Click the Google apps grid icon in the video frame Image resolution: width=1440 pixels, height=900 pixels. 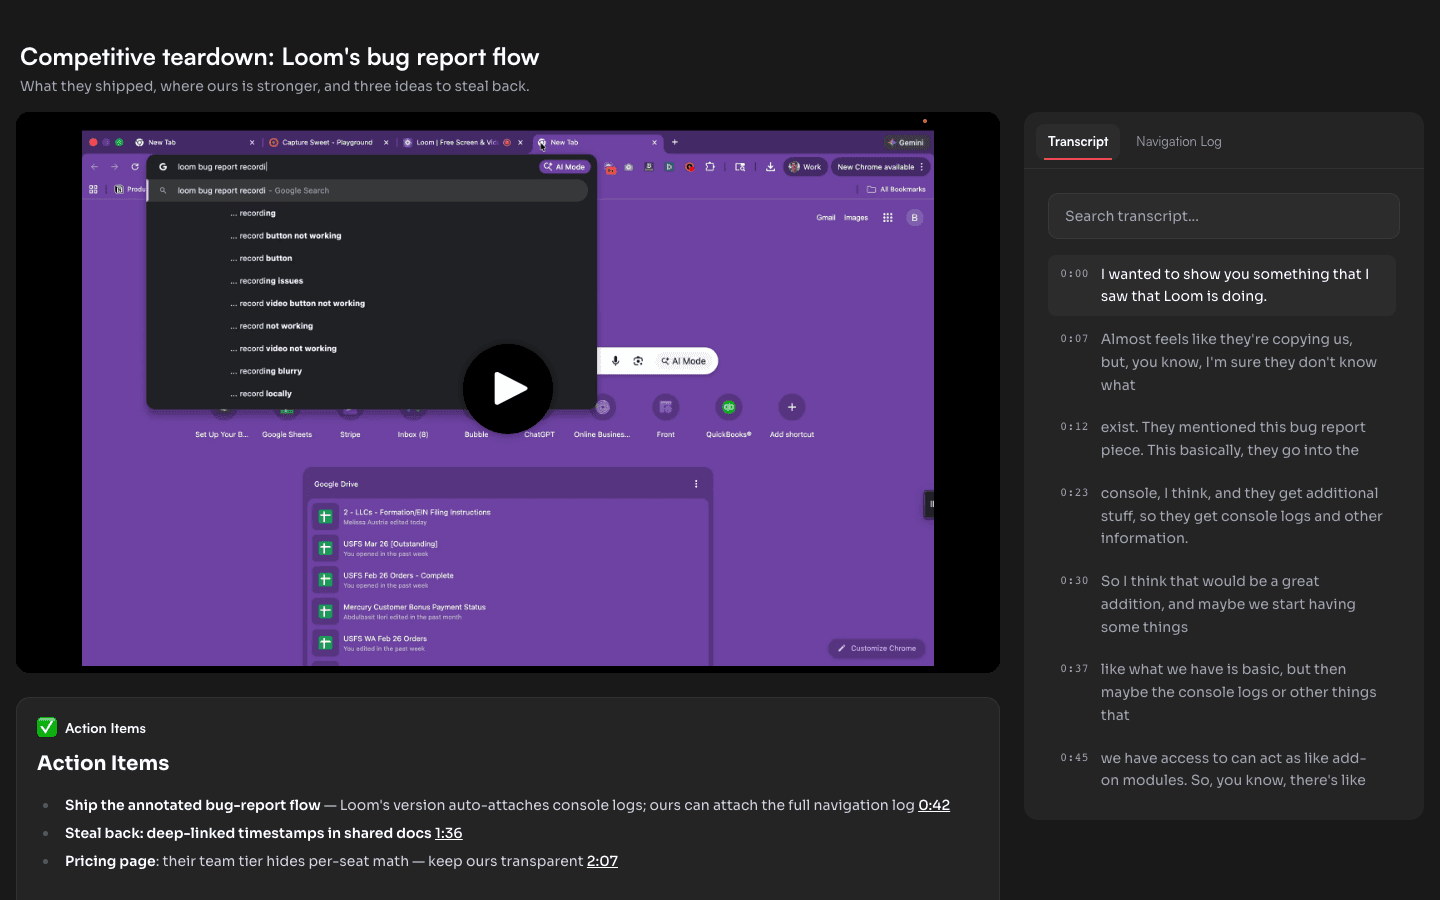[x=887, y=217]
